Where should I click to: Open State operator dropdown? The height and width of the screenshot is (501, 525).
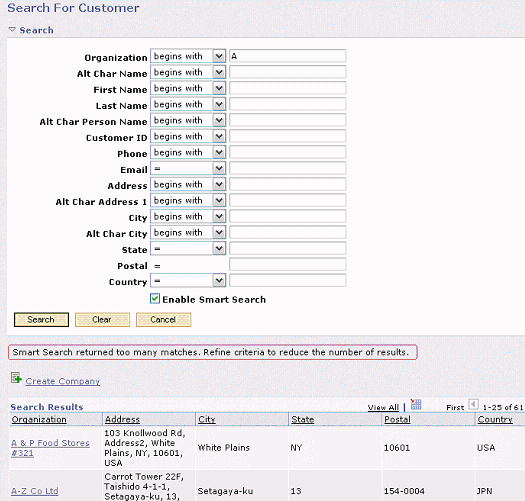tap(188, 248)
